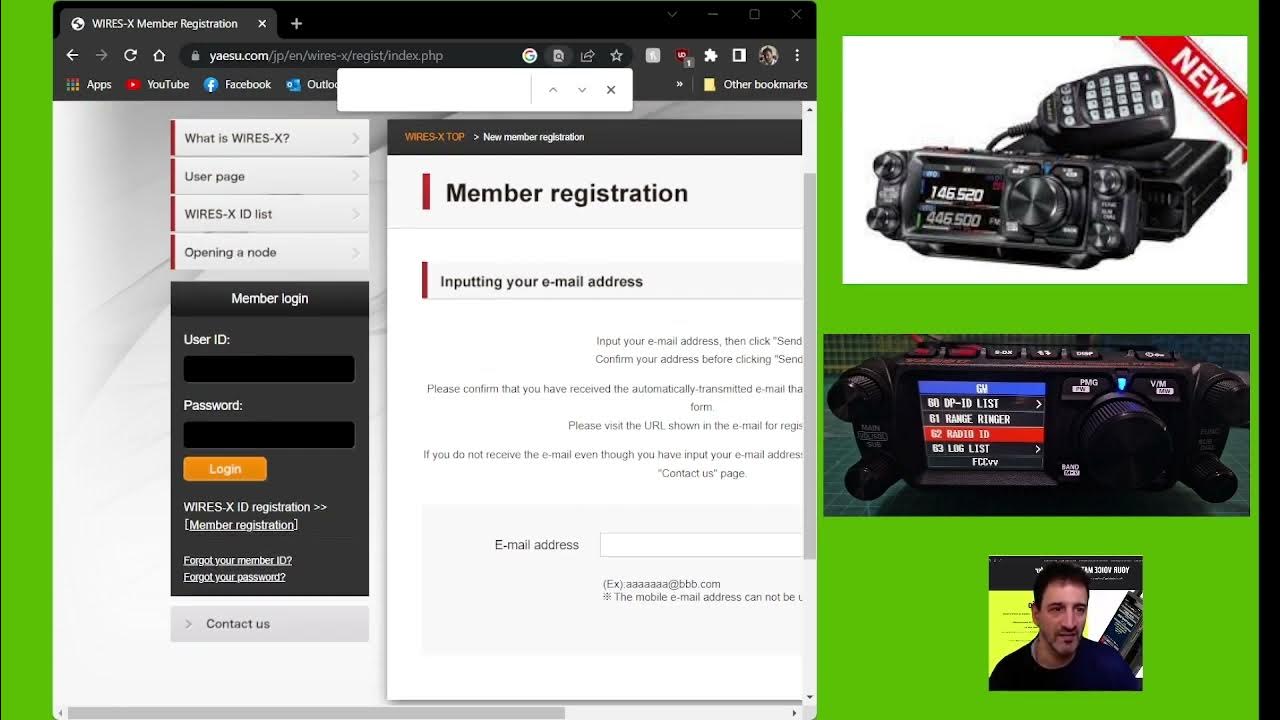Open the Chrome profile avatar
1280x720 pixels.
click(x=768, y=56)
